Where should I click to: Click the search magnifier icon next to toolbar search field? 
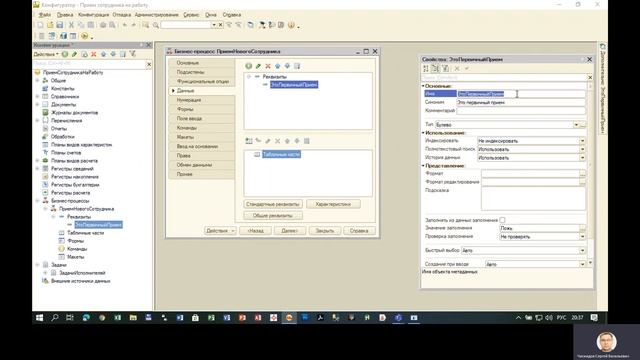(x=156, y=25)
